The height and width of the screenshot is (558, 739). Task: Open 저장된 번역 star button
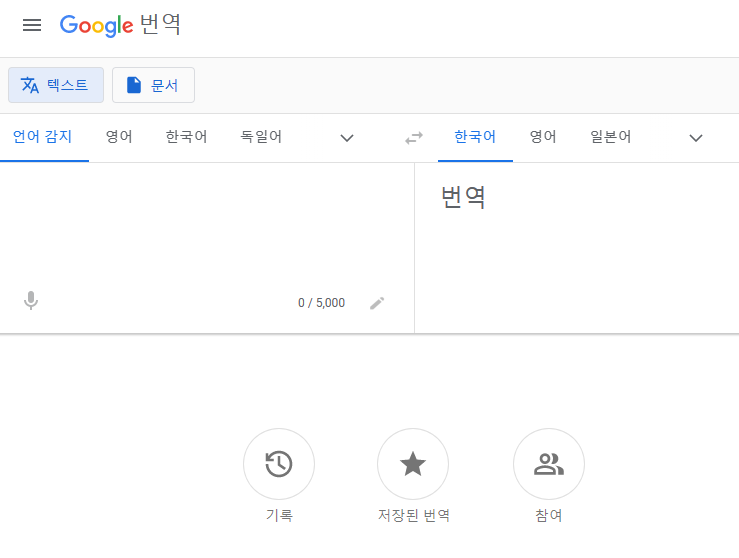coord(413,464)
